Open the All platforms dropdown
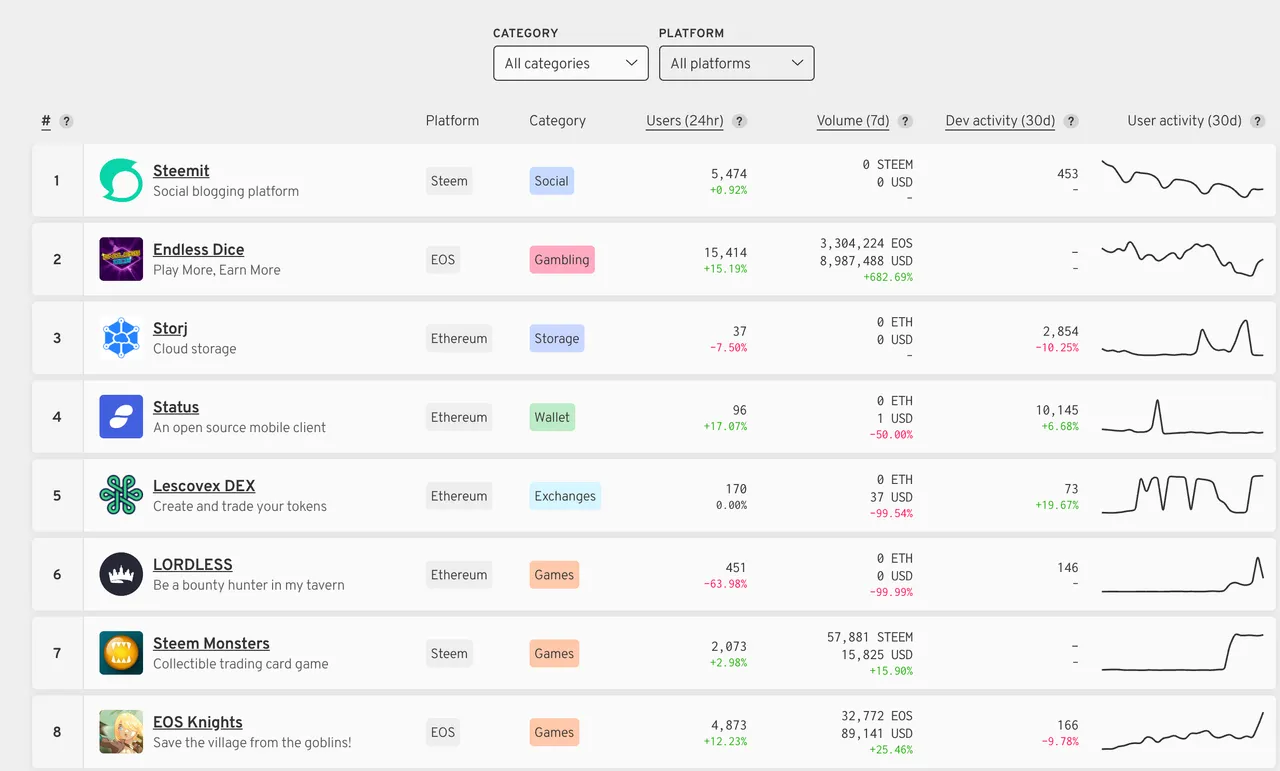This screenshot has height=771, width=1280. tap(737, 63)
